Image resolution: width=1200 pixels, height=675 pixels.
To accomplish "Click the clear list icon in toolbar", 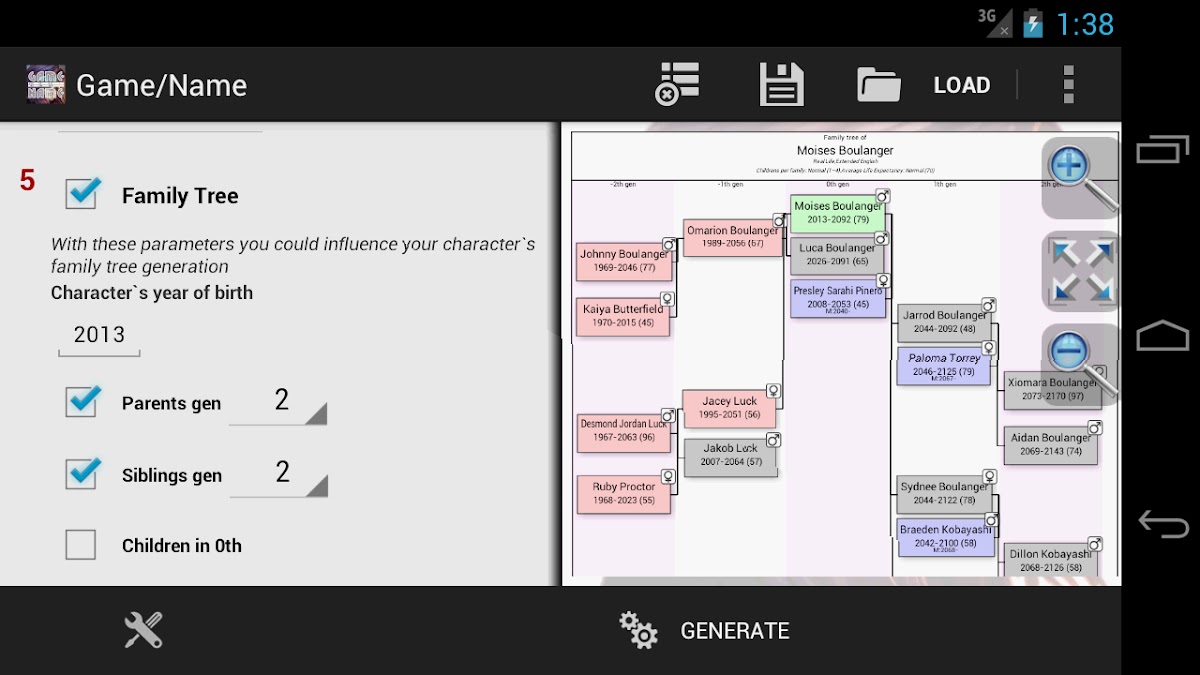I will tap(678, 85).
